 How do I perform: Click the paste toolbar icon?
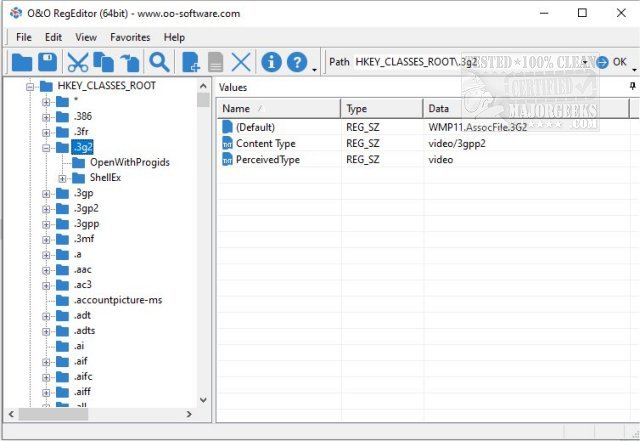[130, 62]
